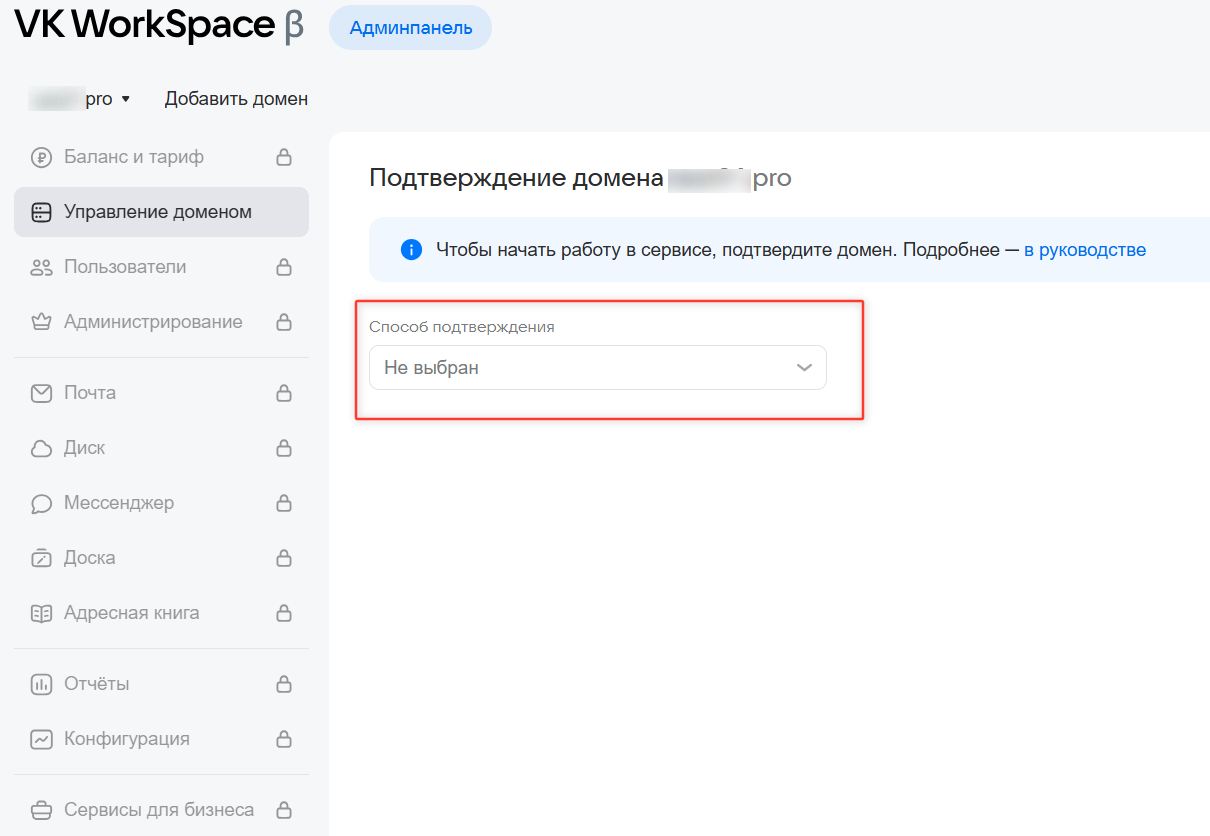The height and width of the screenshot is (836, 1210).
Task: Click the Отчёты chart icon
Action: (x=41, y=684)
